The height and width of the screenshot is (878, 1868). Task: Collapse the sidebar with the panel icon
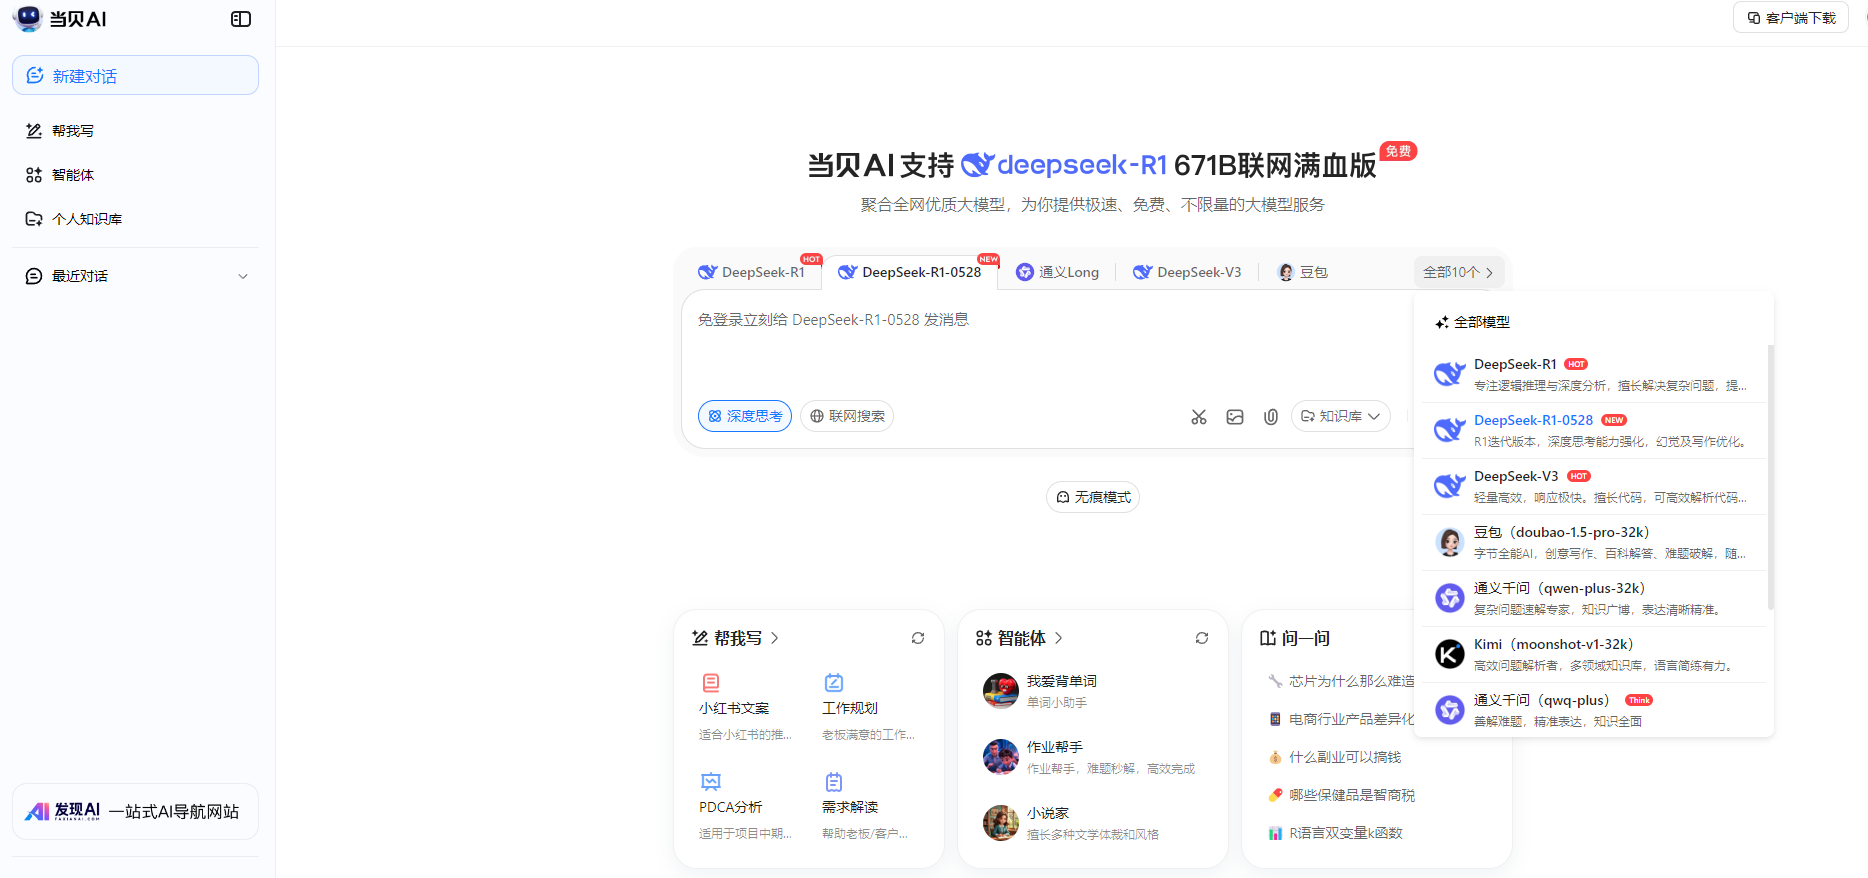(241, 19)
